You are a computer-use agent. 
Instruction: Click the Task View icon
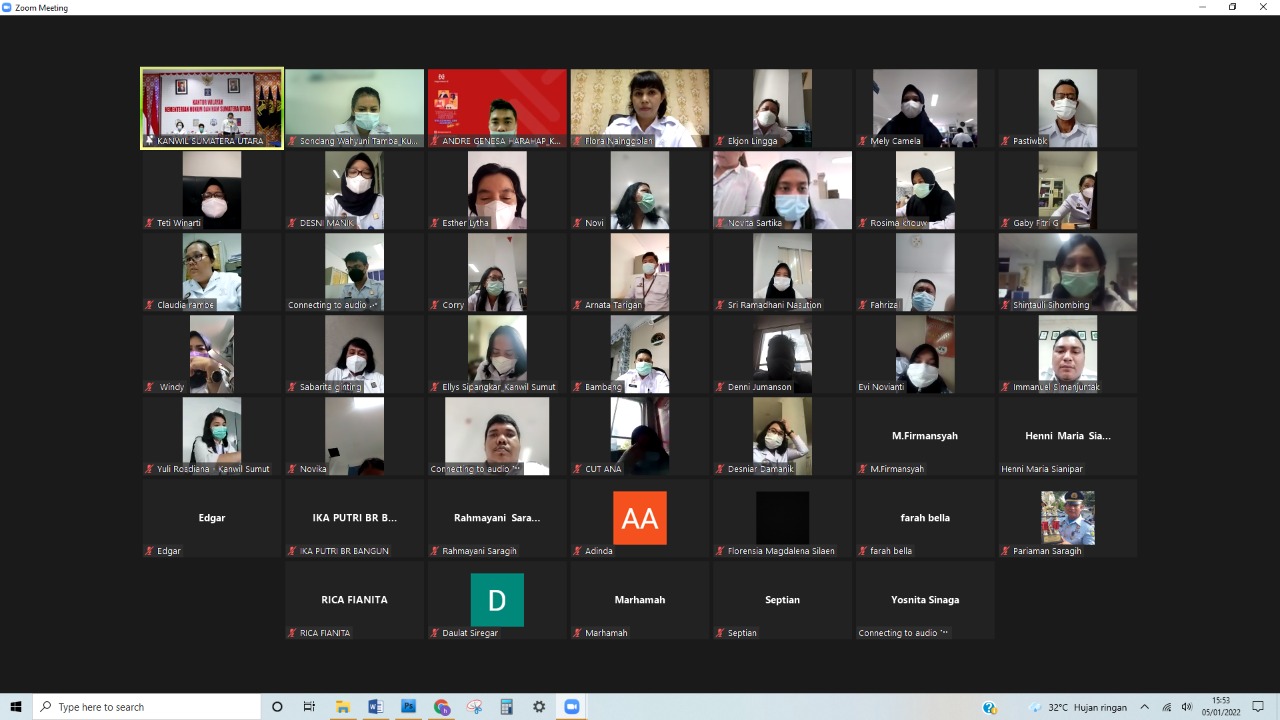coord(310,707)
